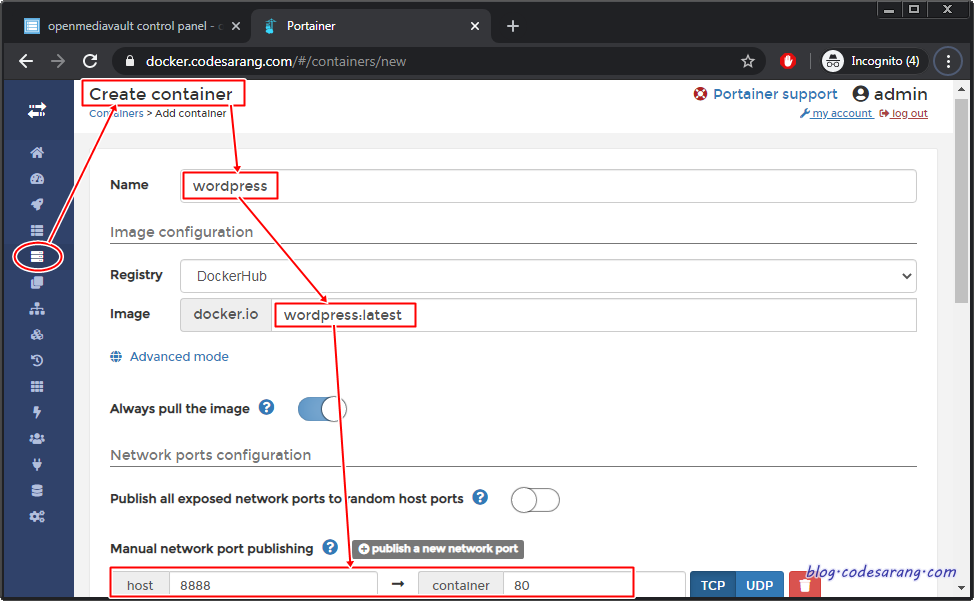This screenshot has width=974, height=601.
Task: Open Chrome three-dot menu
Action: click(x=948, y=61)
